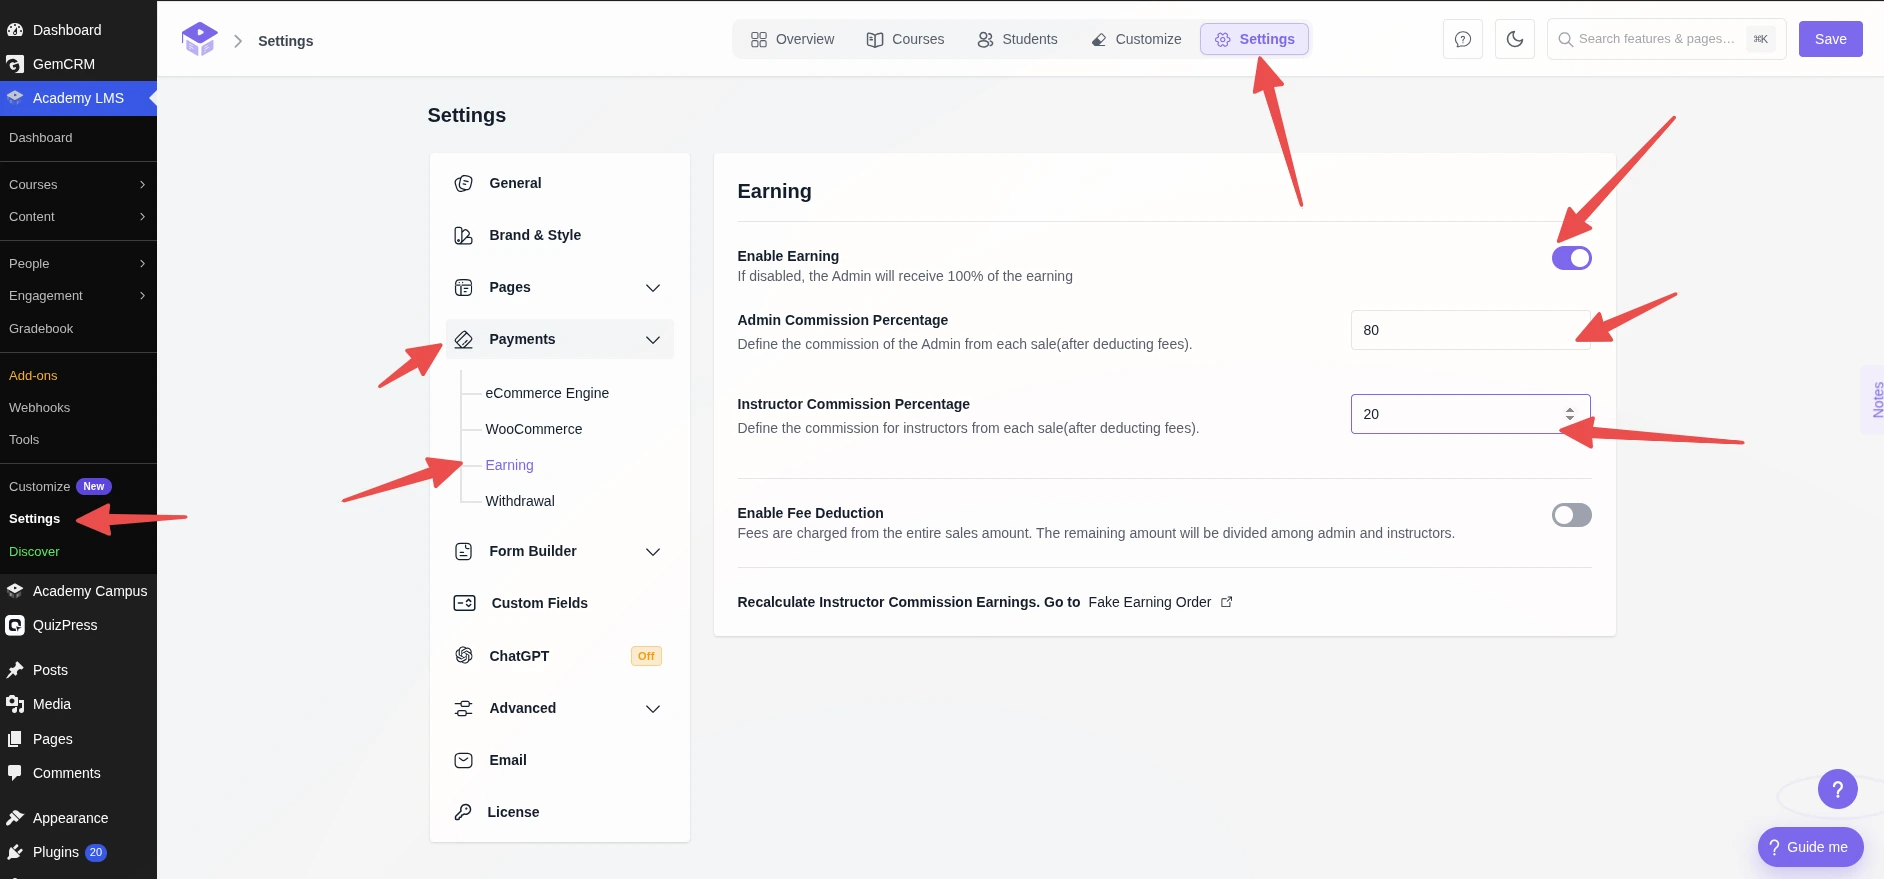
Task: Open the Brand & Style palette icon
Action: [x=463, y=235]
